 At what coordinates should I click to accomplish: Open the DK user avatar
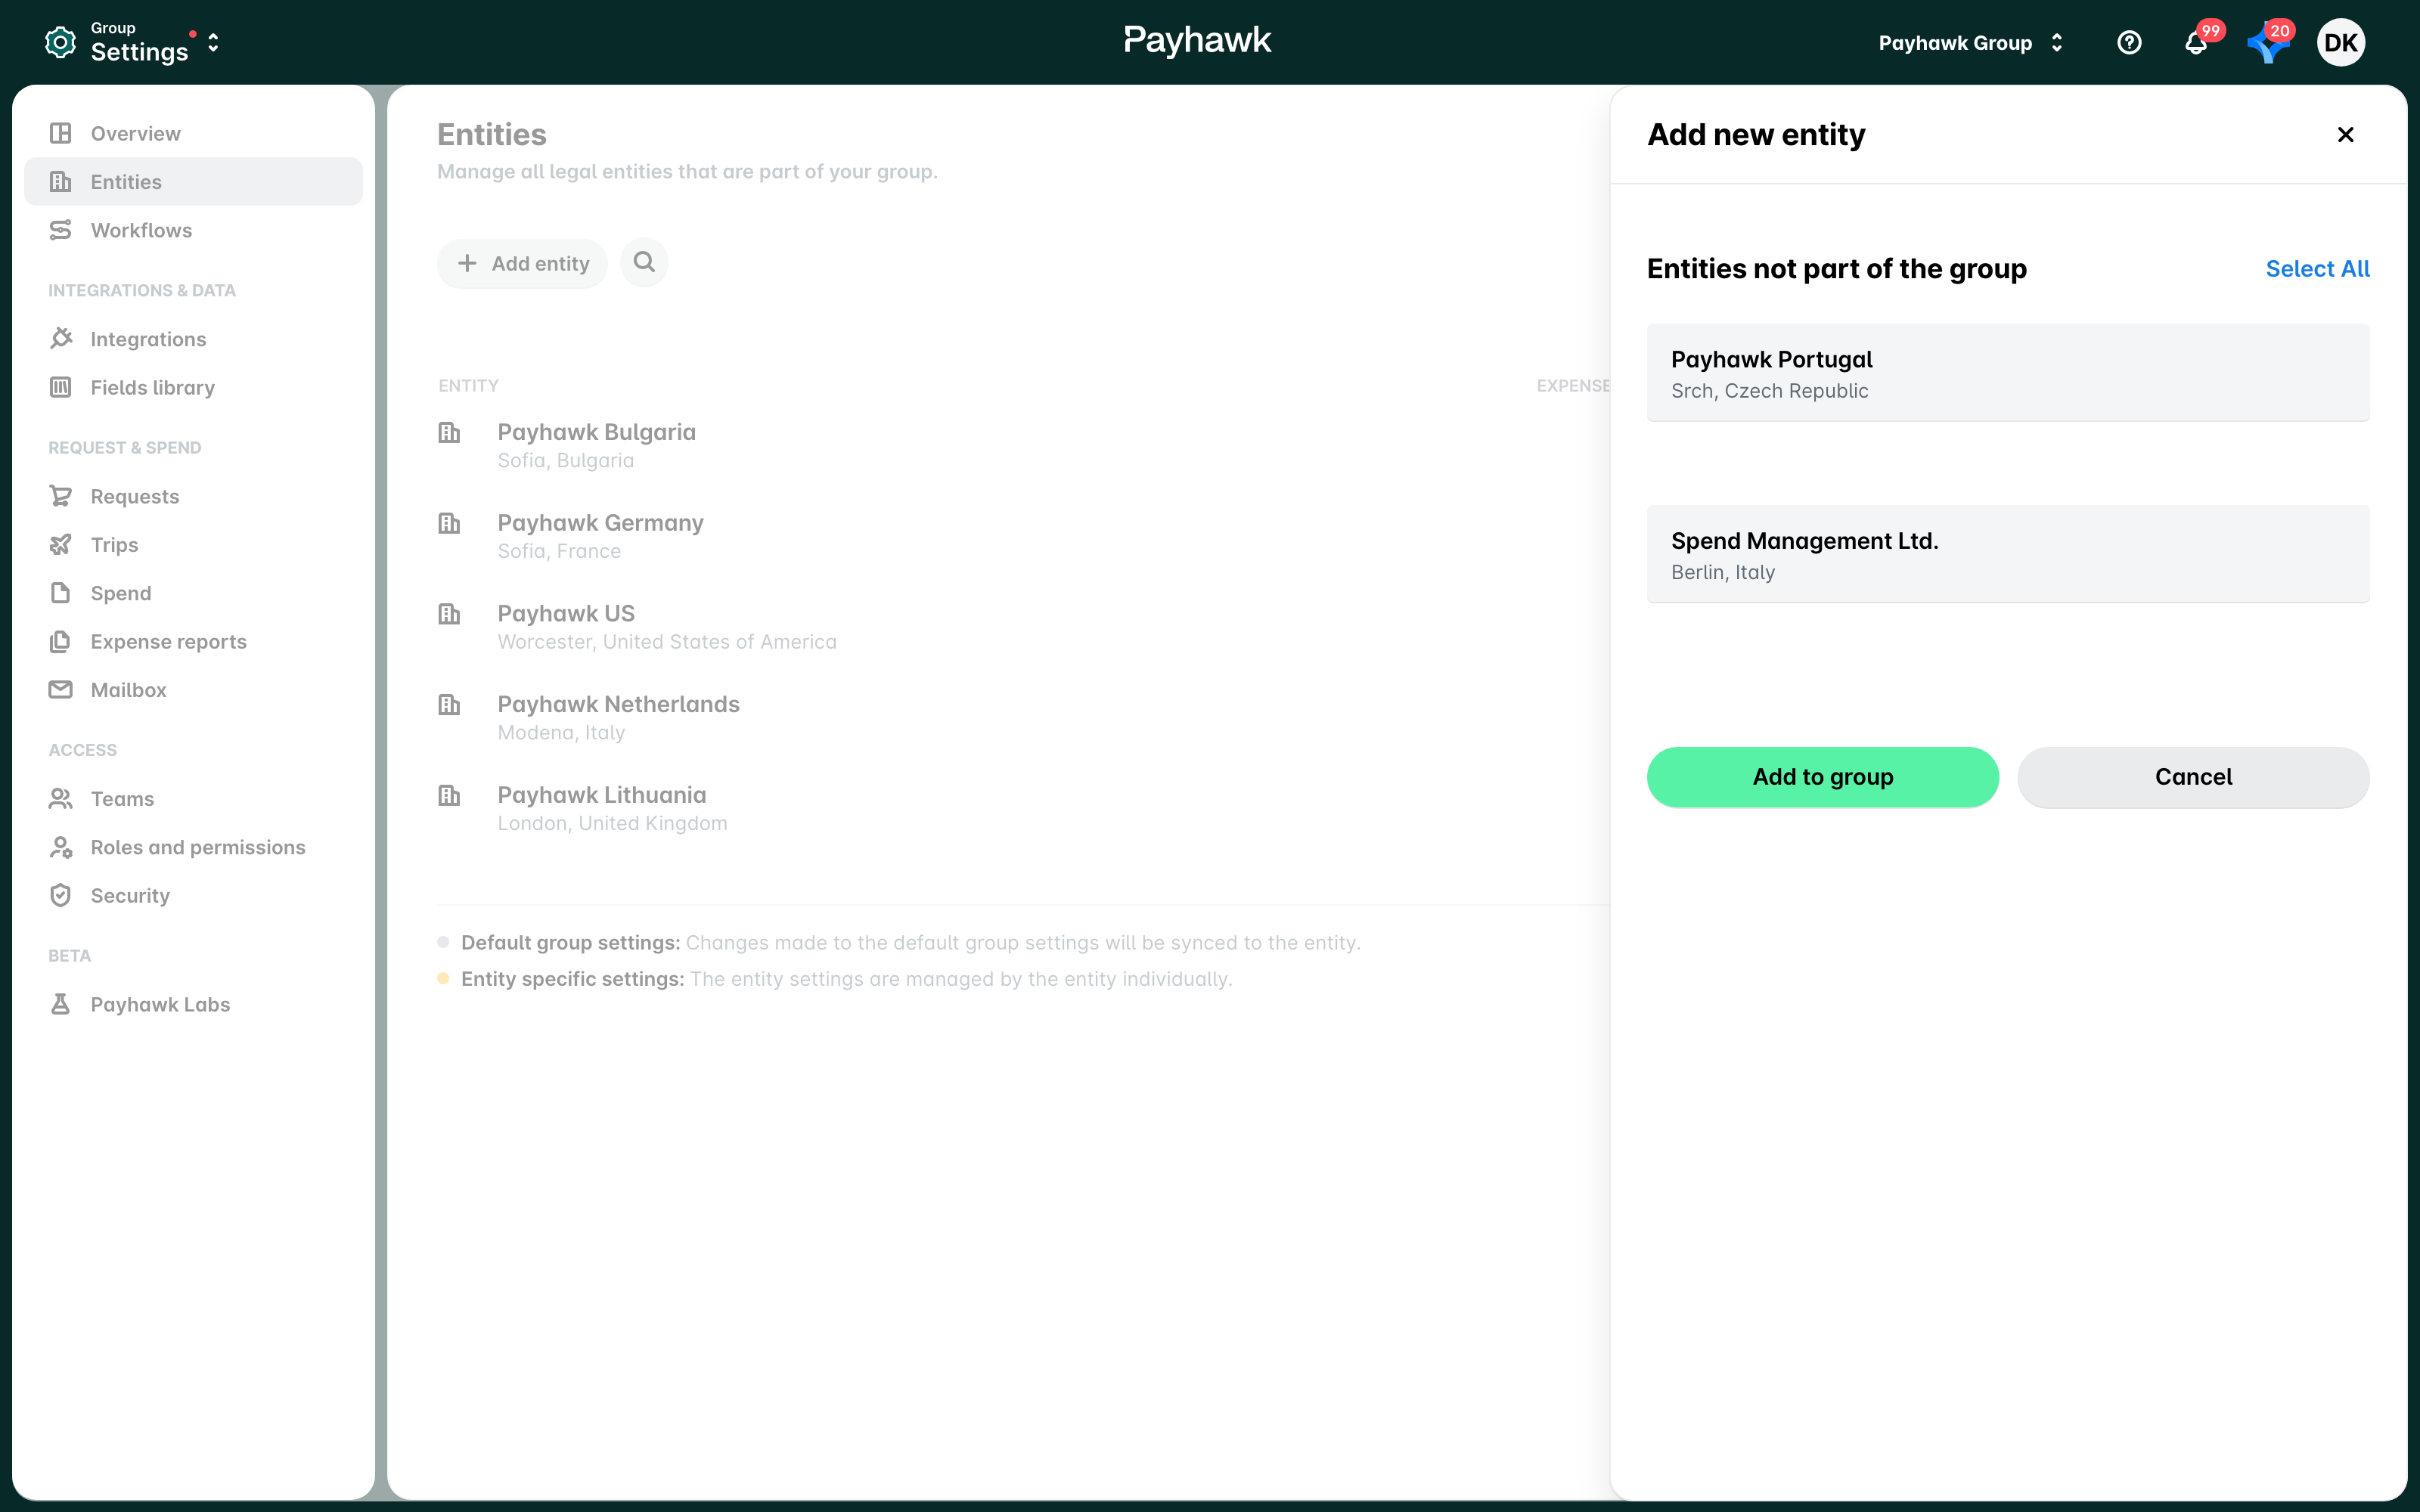[x=2340, y=43]
